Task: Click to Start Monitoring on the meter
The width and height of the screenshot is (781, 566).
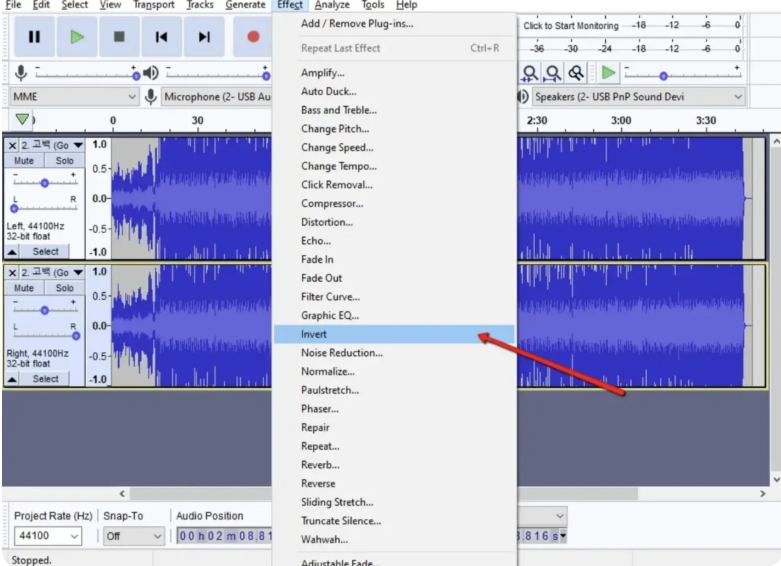Action: (570, 25)
